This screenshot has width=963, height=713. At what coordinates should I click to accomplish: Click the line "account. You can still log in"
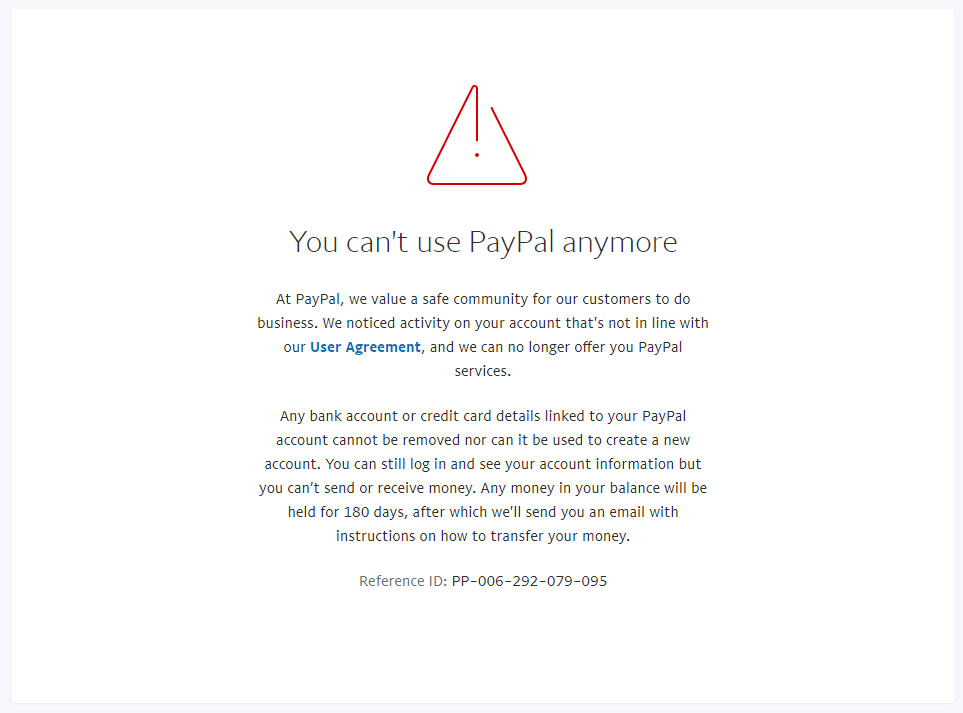tap(483, 464)
